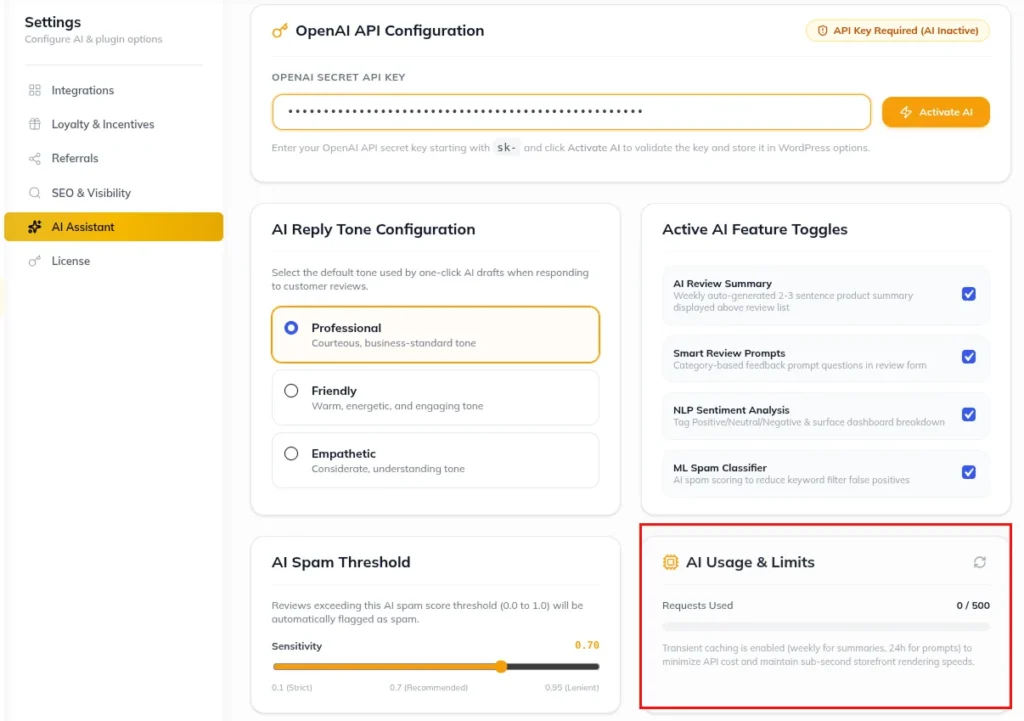Click the sk- code snippet in helper text
The height and width of the screenshot is (721, 1024).
click(x=506, y=148)
